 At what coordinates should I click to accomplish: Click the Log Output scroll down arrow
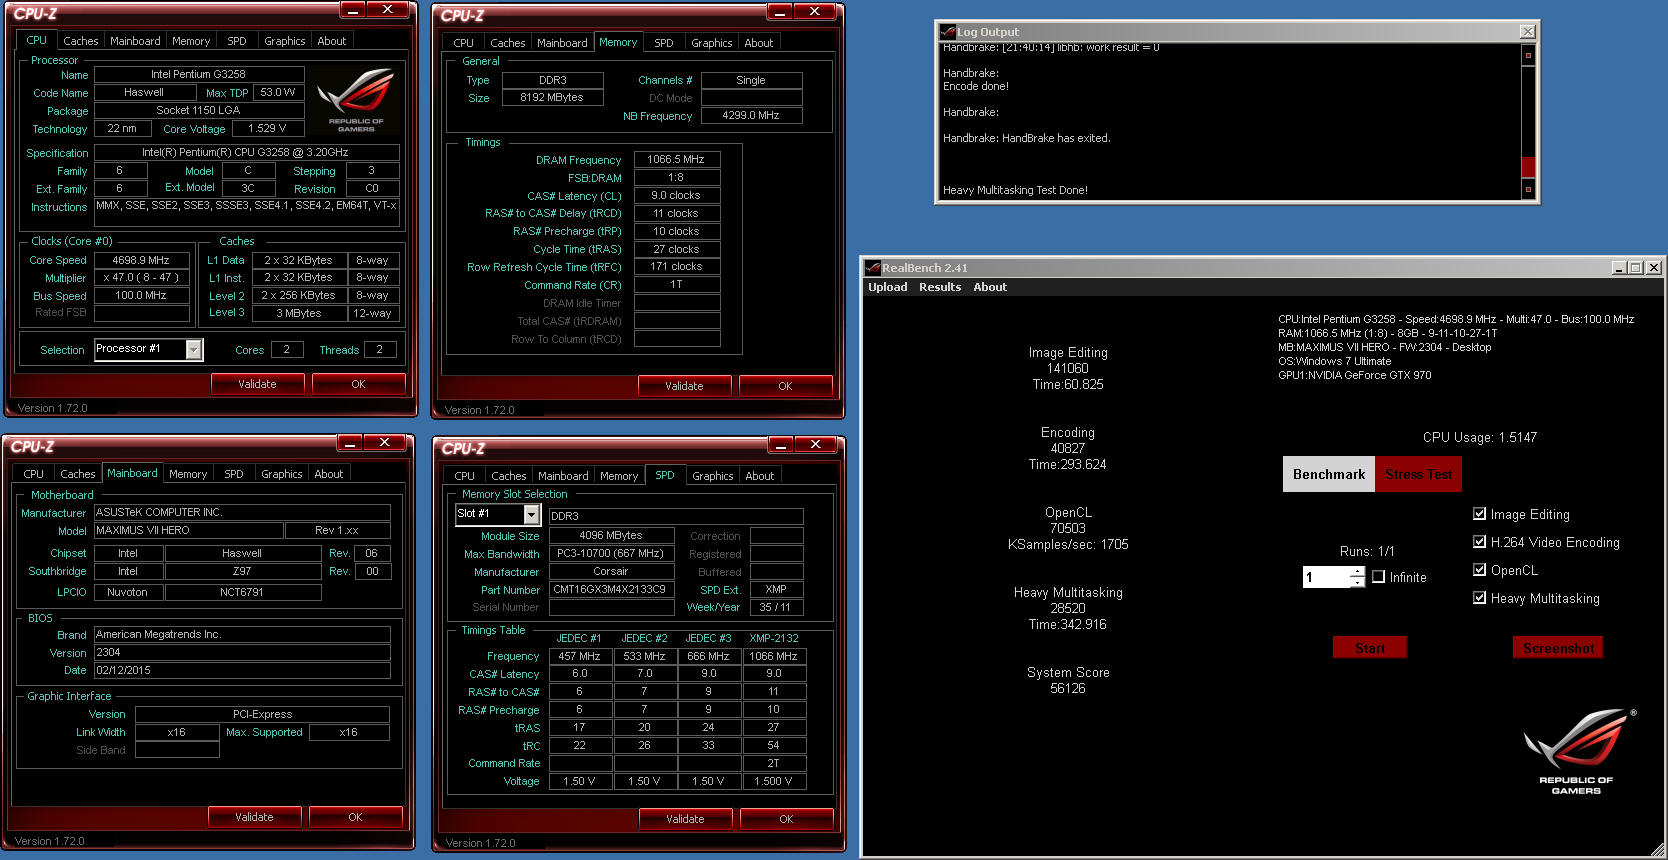(x=1527, y=189)
